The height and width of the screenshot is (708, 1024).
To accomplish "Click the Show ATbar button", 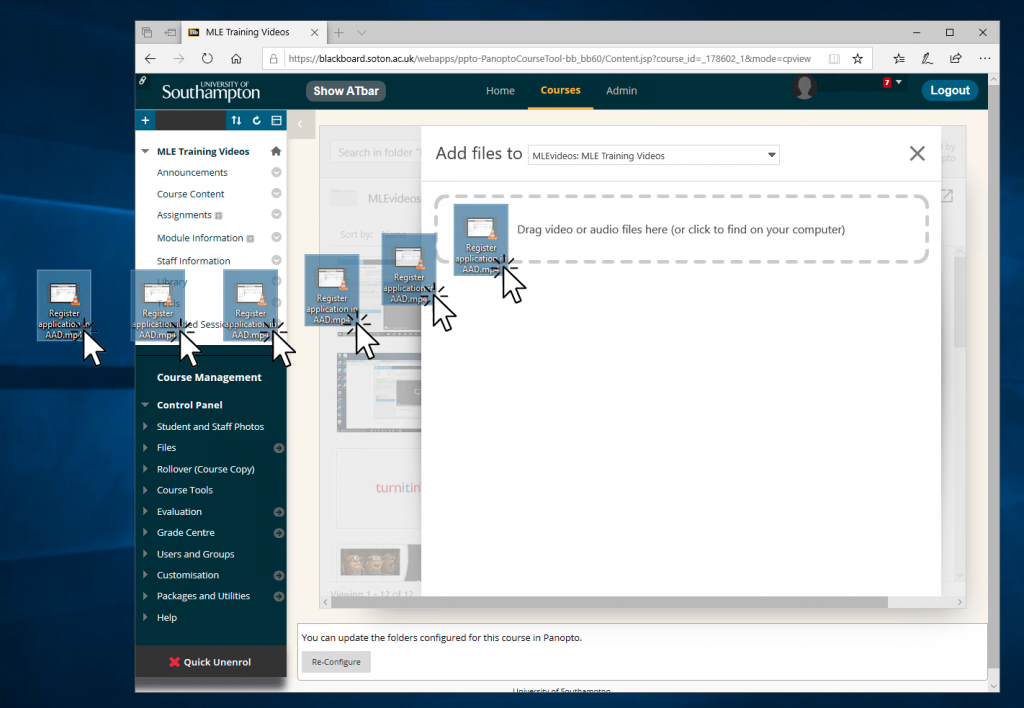I will [345, 91].
